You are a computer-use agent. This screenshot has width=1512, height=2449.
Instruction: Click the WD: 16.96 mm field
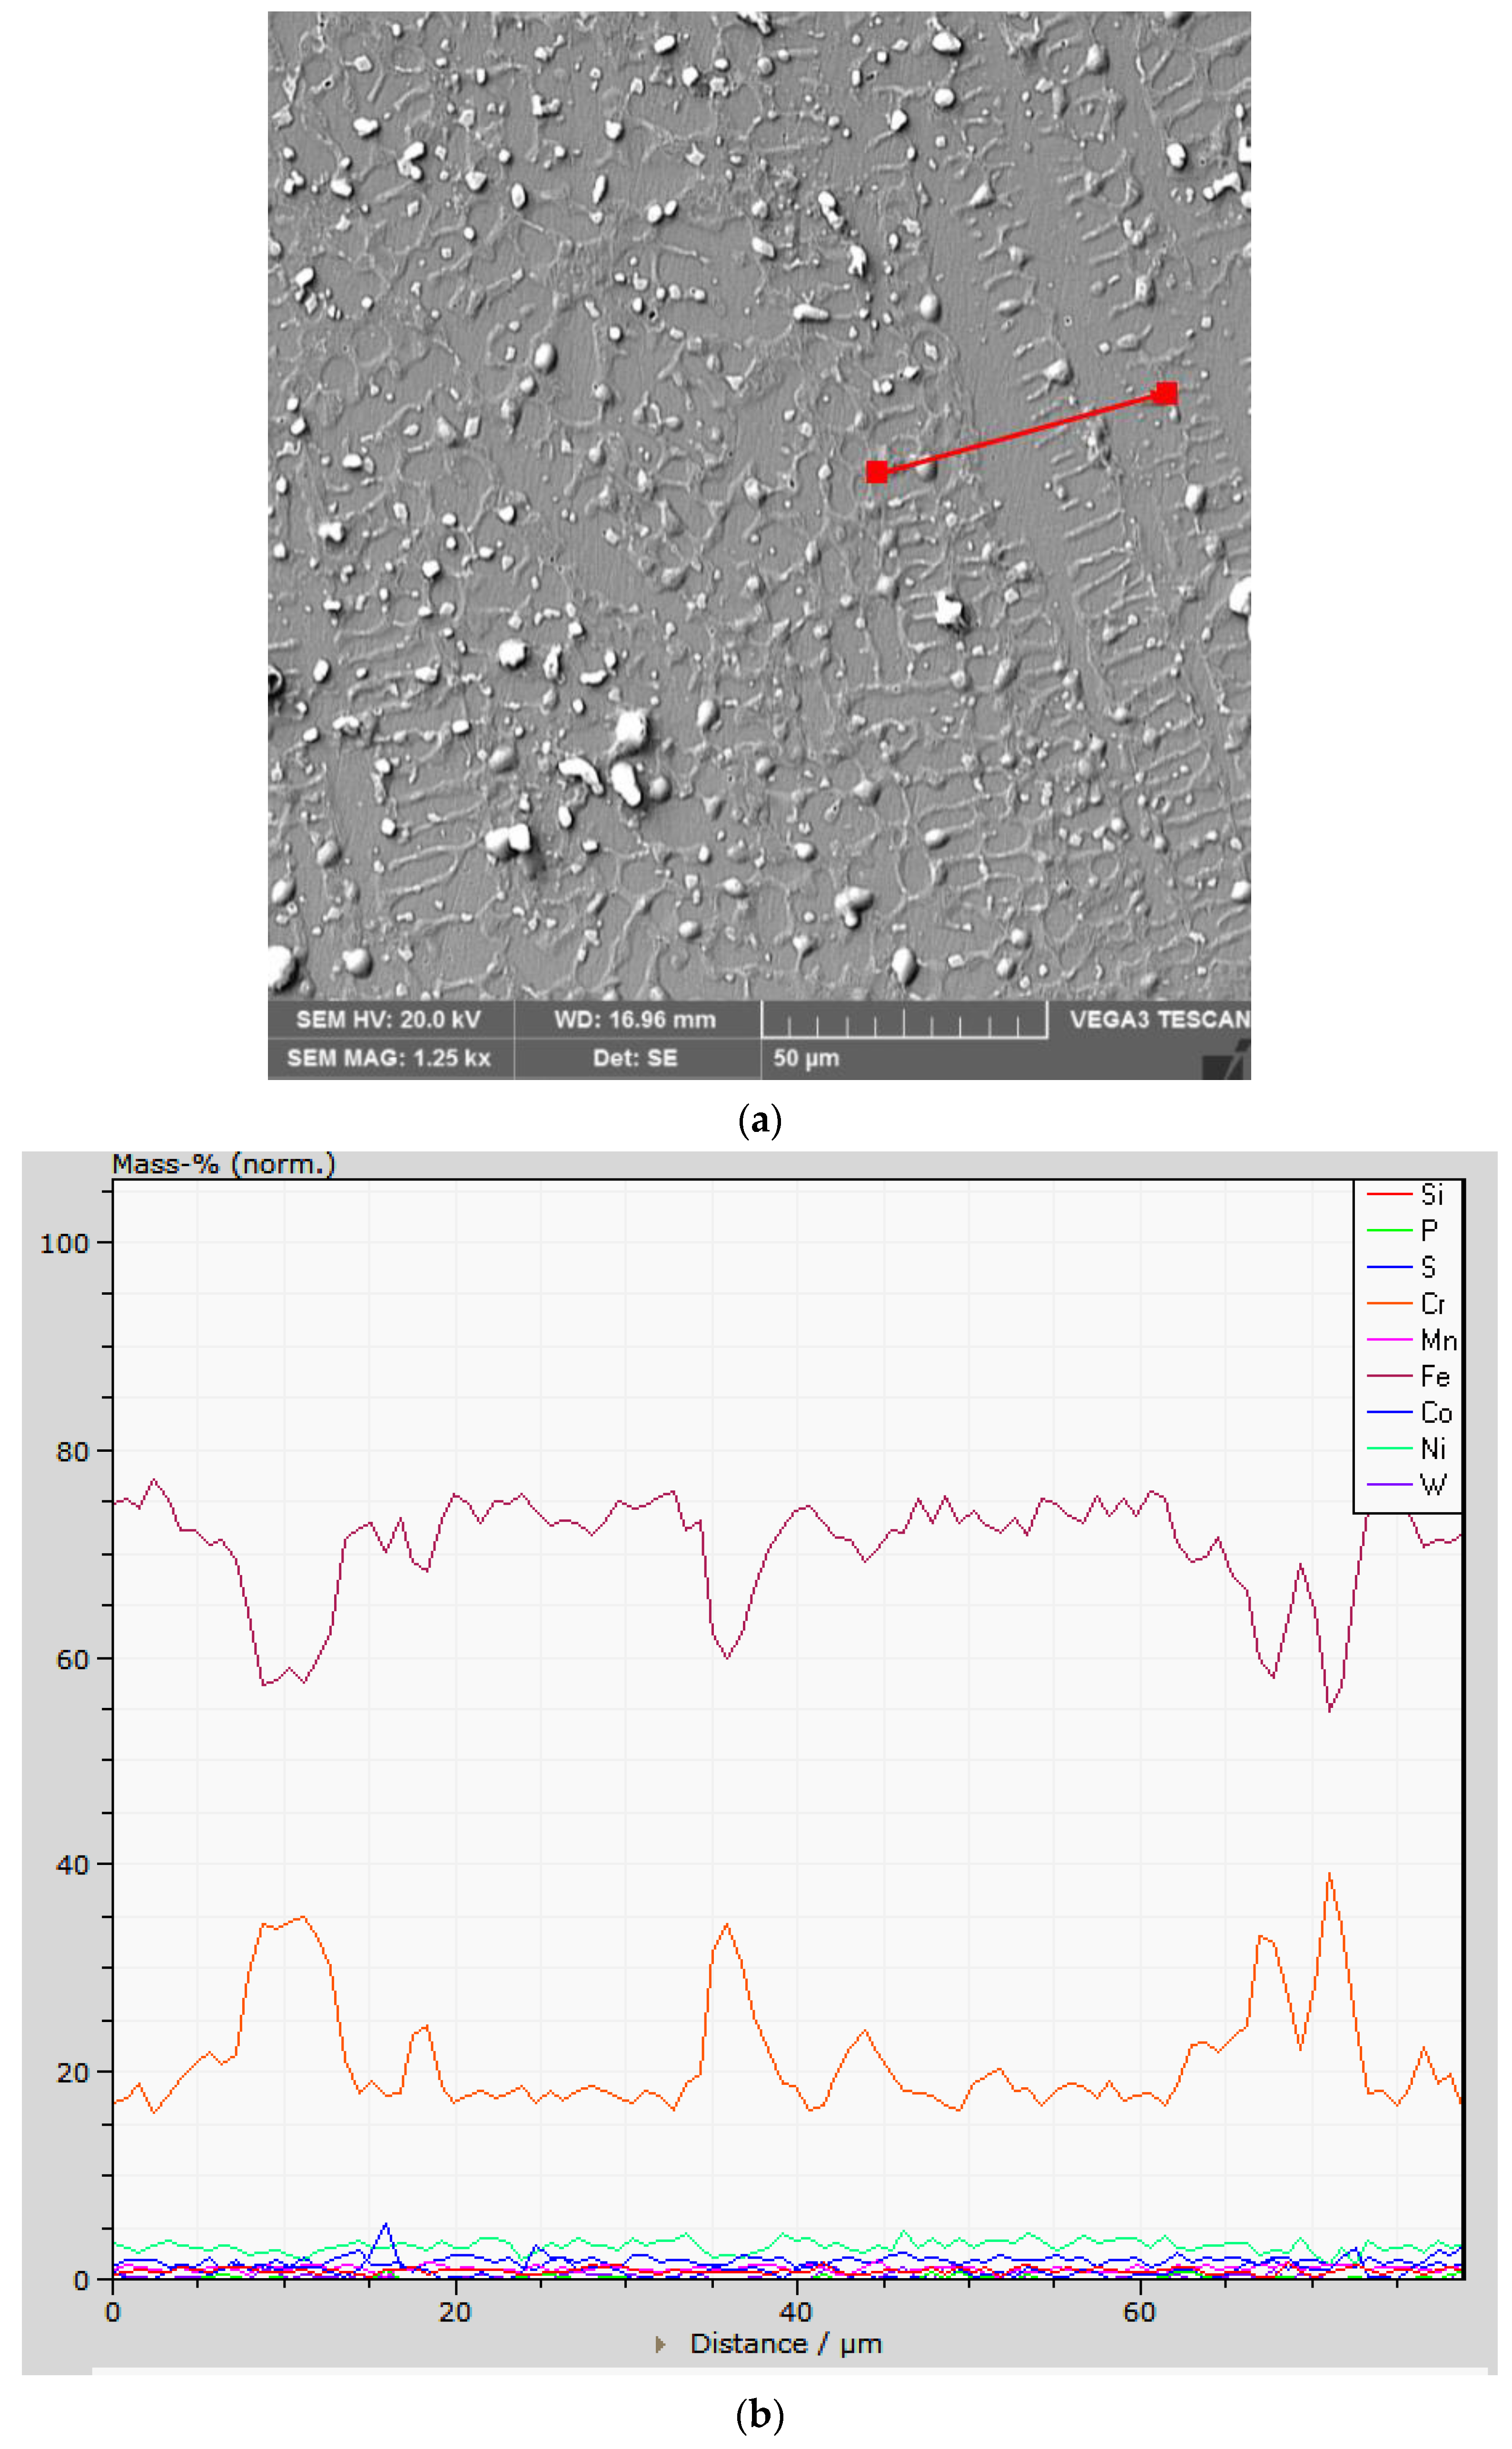pos(635,1020)
